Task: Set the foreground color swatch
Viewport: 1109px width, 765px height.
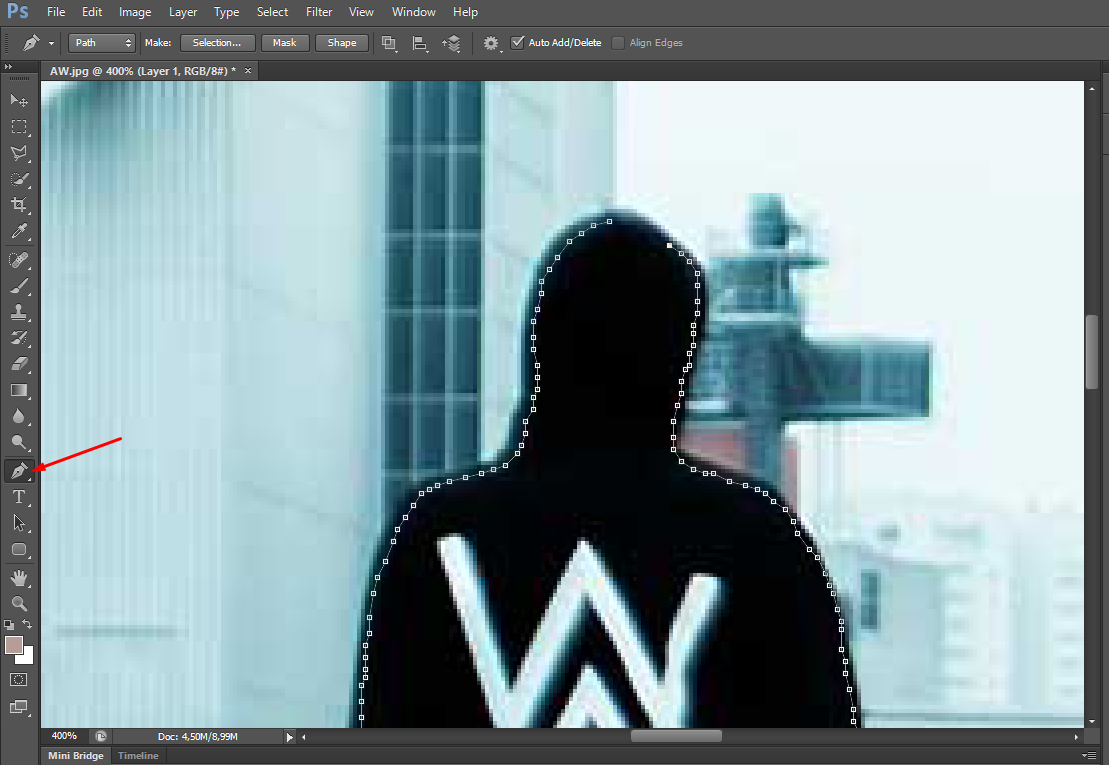Action: pyautogui.click(x=13, y=645)
